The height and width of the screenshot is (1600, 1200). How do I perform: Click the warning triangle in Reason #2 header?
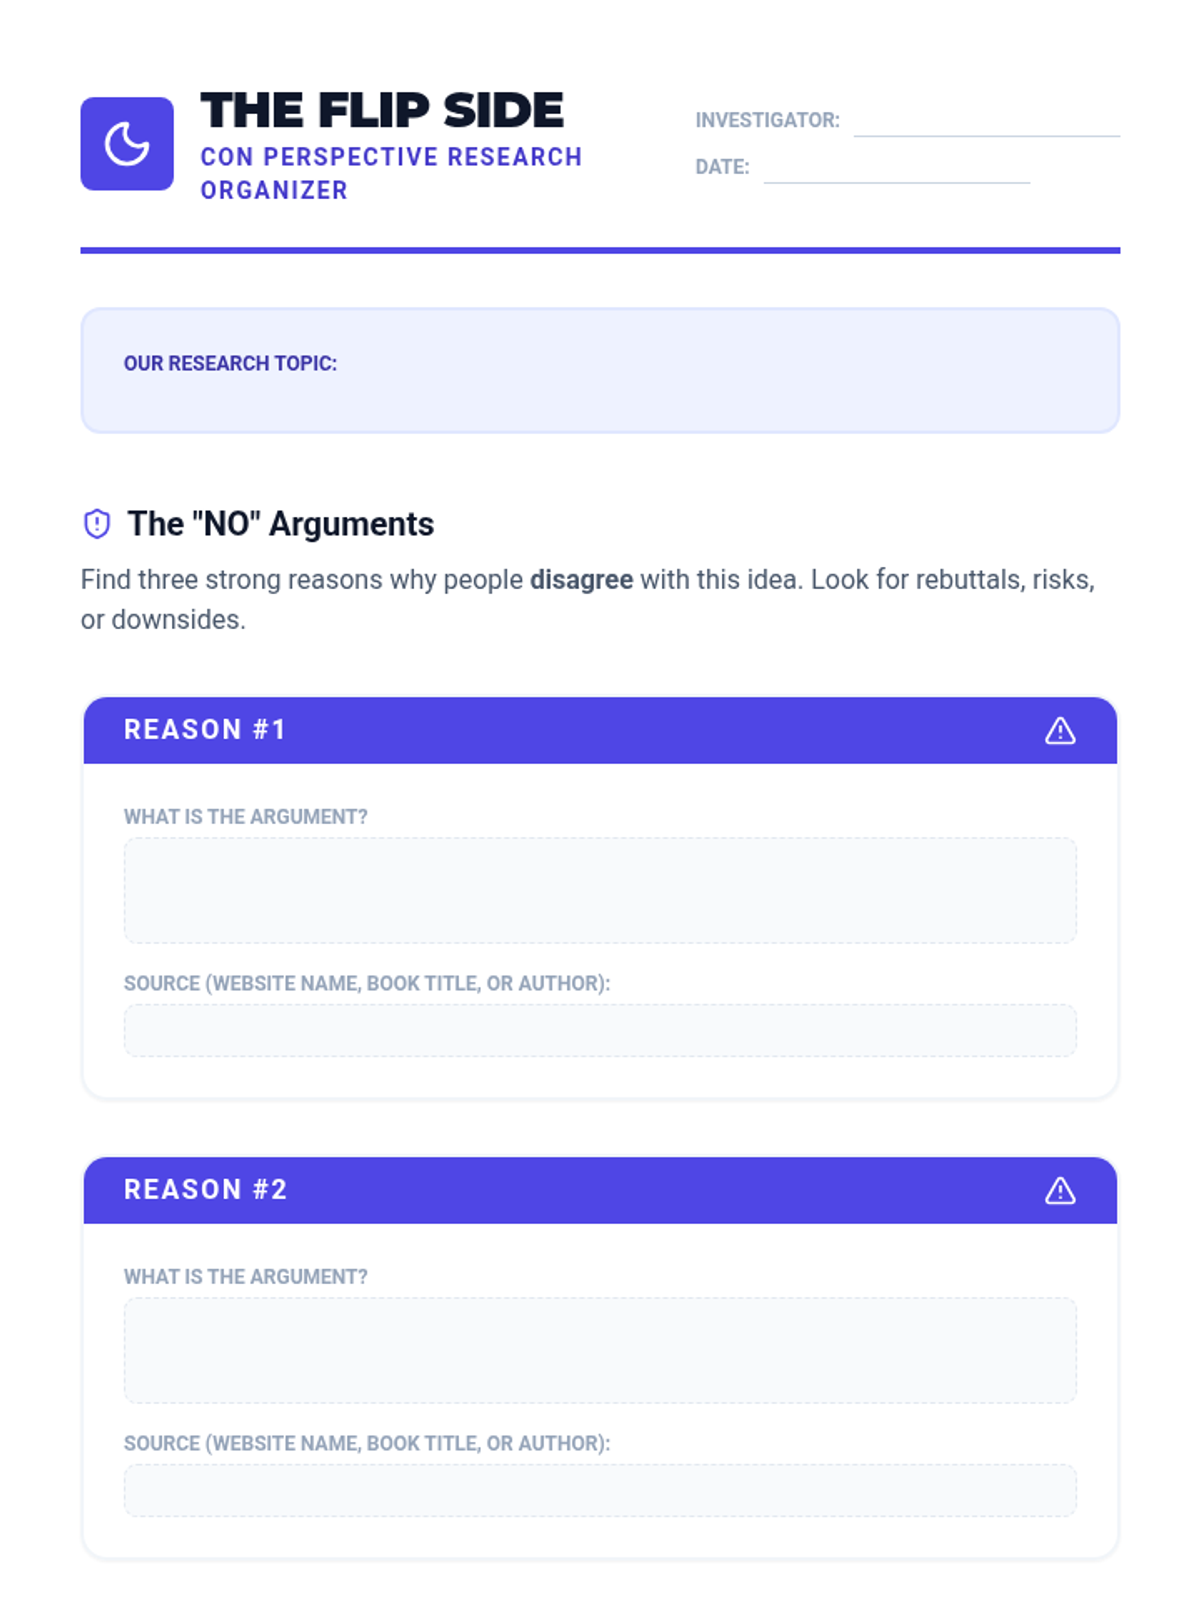click(x=1060, y=1191)
